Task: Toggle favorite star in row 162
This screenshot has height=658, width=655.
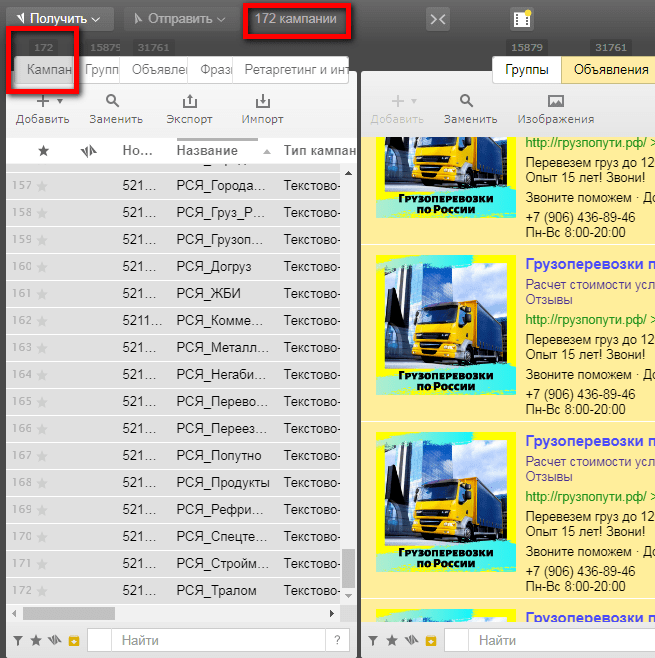Action: coord(42,321)
